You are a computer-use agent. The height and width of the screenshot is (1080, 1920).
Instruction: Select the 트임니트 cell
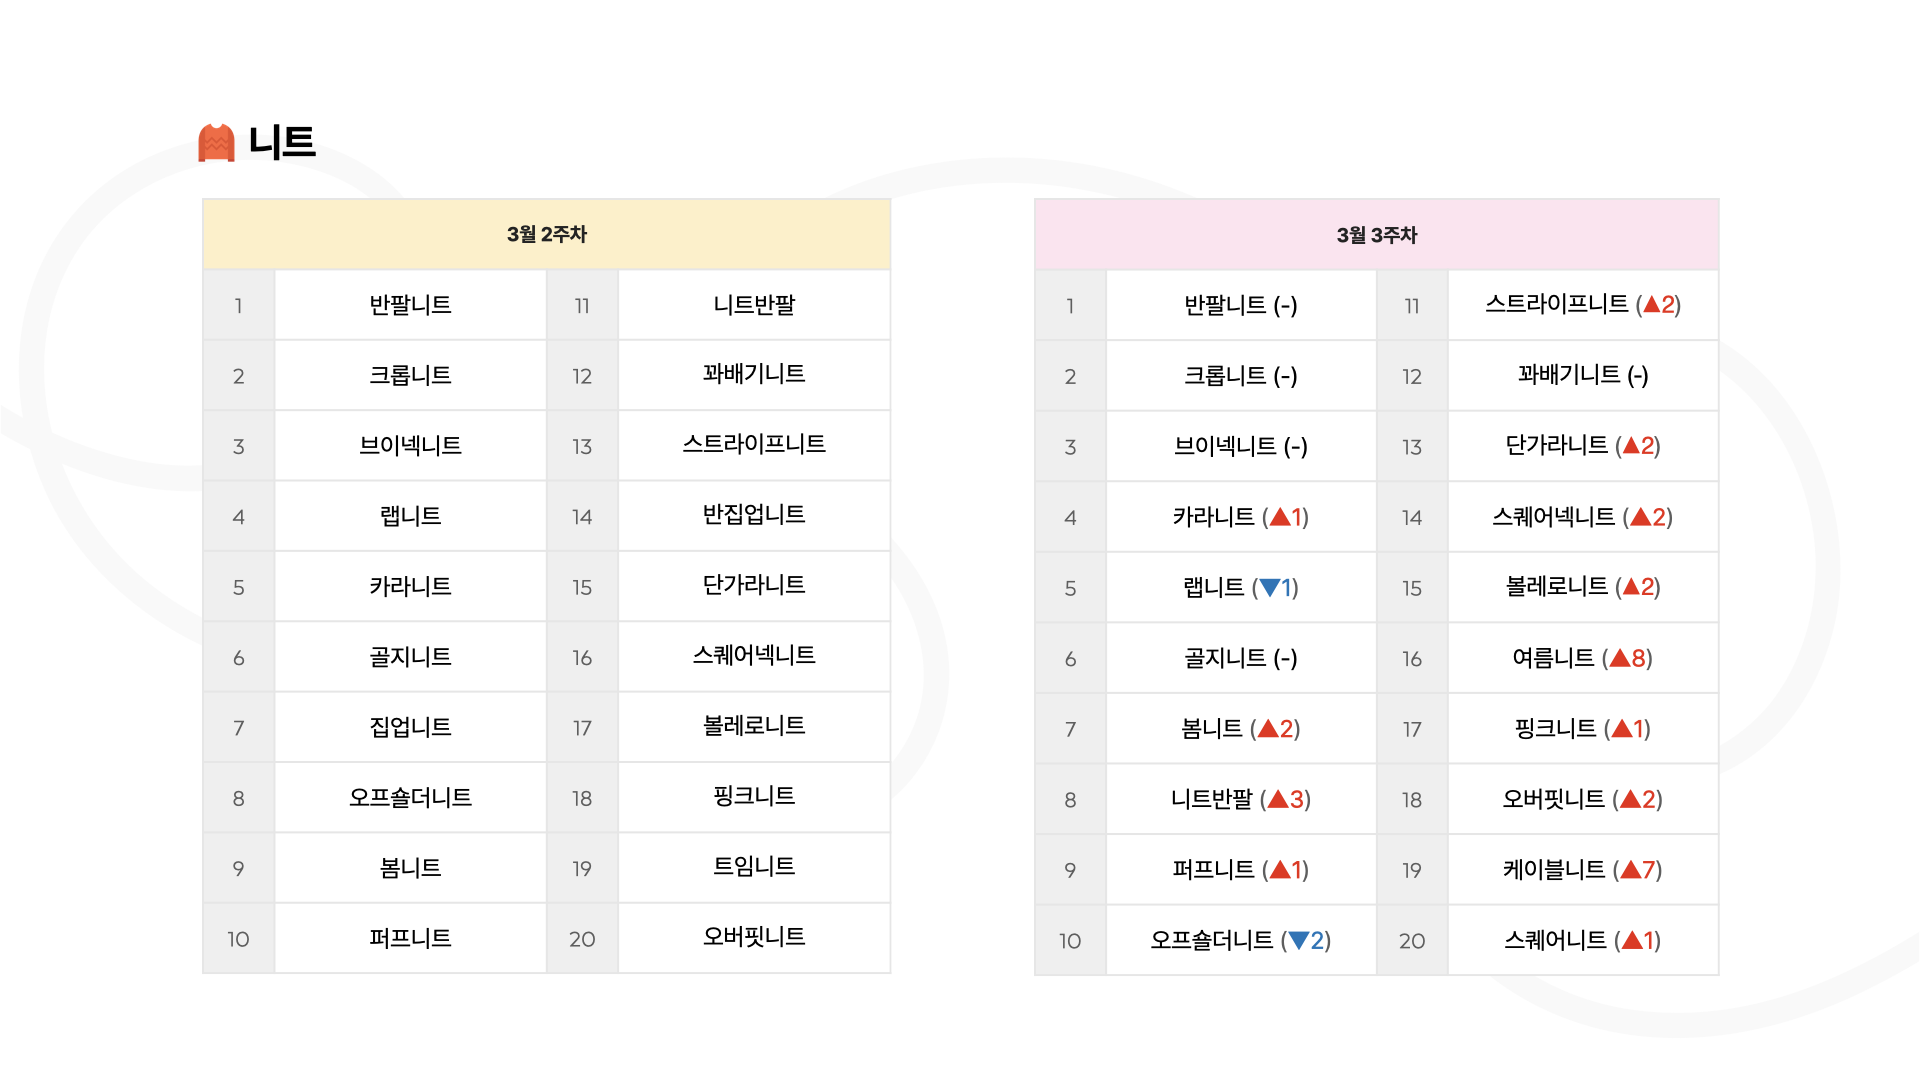[754, 867]
